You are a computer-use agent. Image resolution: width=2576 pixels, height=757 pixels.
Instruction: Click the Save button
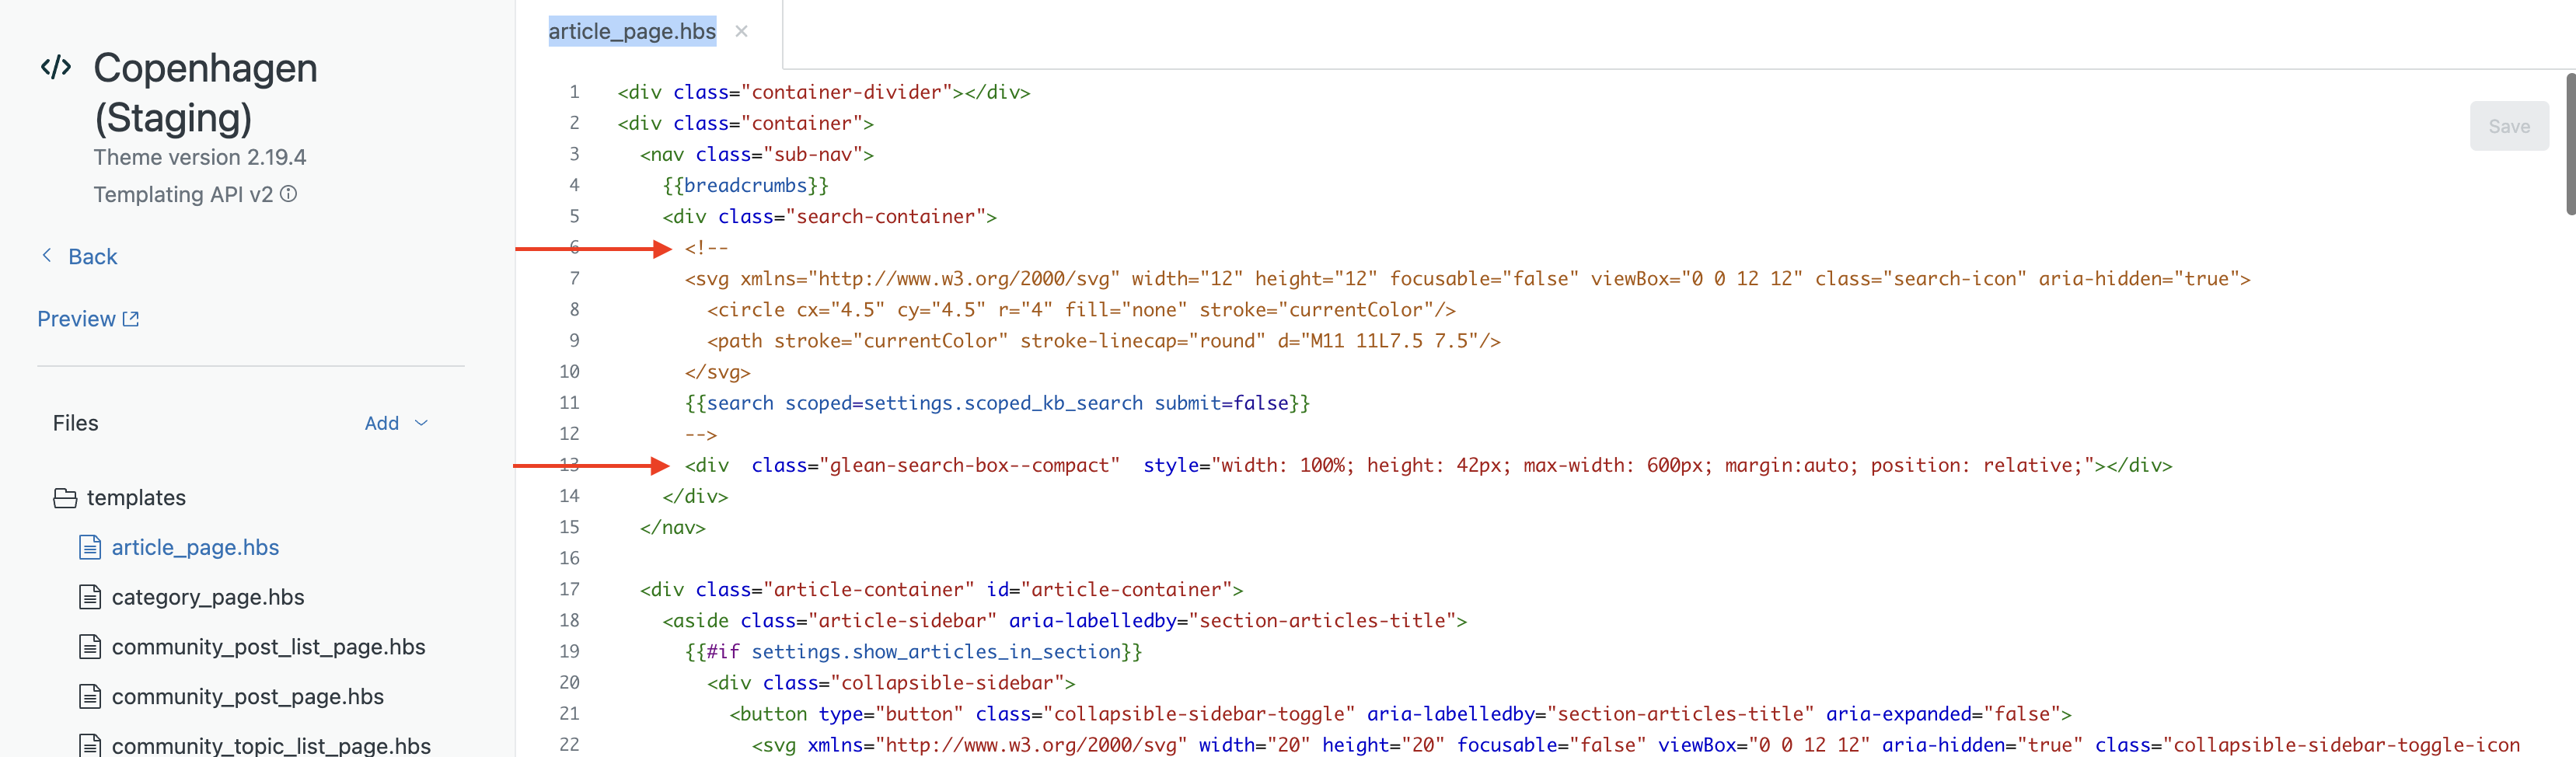coord(2509,125)
